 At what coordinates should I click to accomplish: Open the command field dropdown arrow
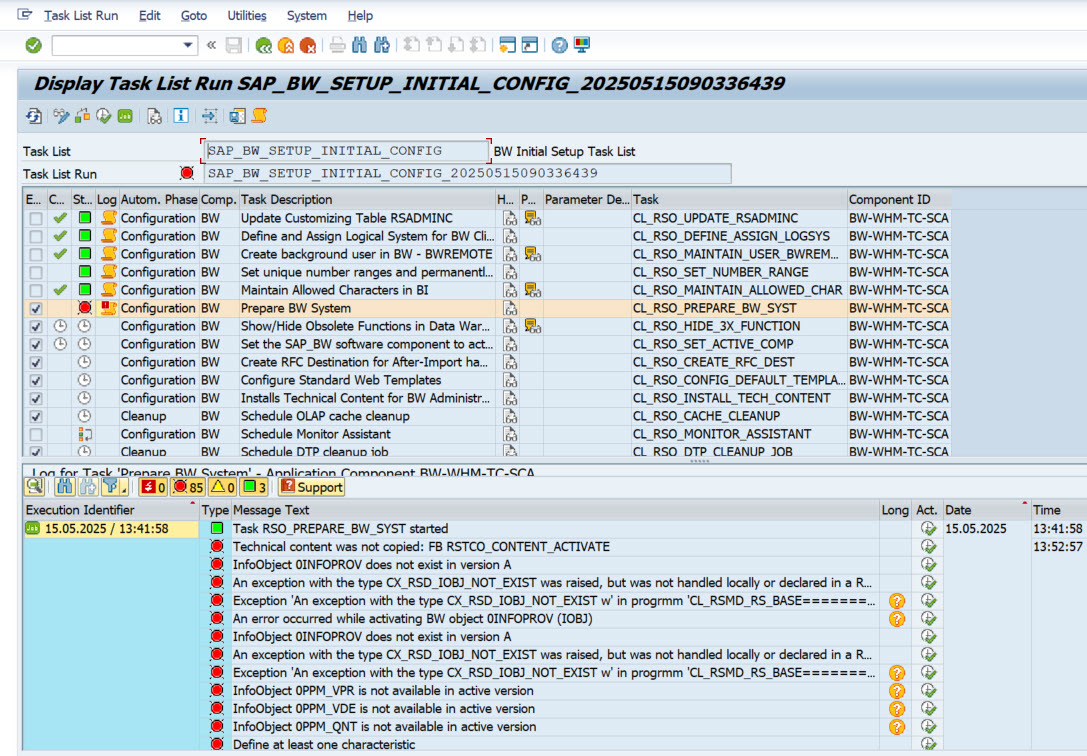[x=187, y=46]
